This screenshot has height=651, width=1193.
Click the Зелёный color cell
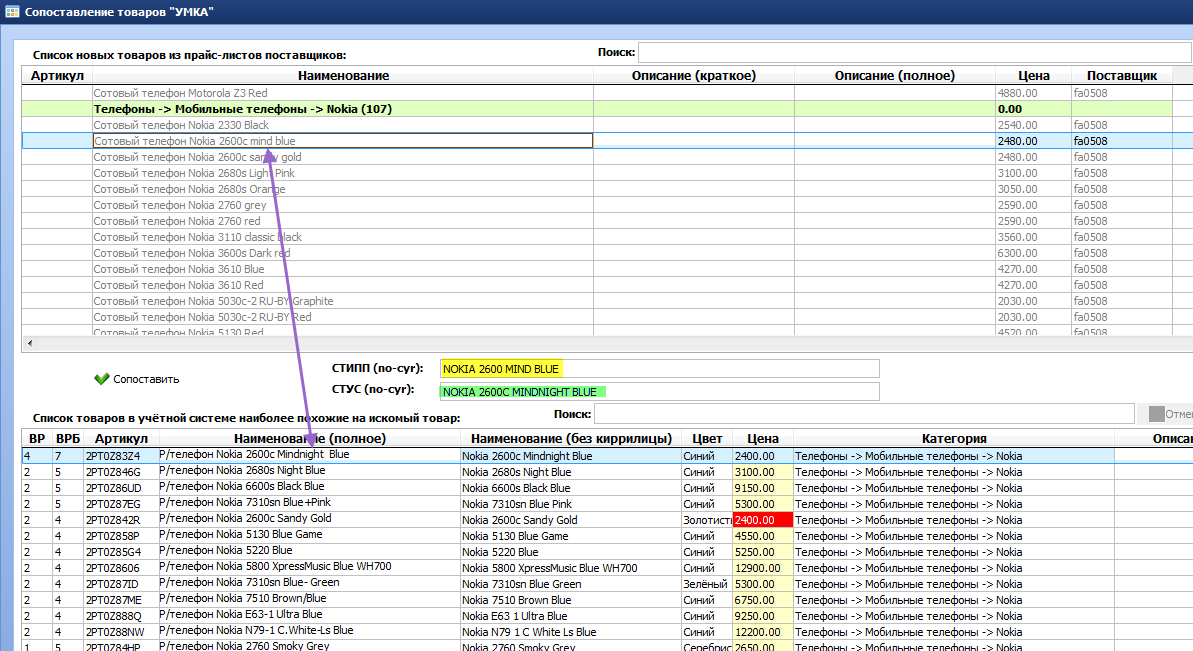[707, 583]
